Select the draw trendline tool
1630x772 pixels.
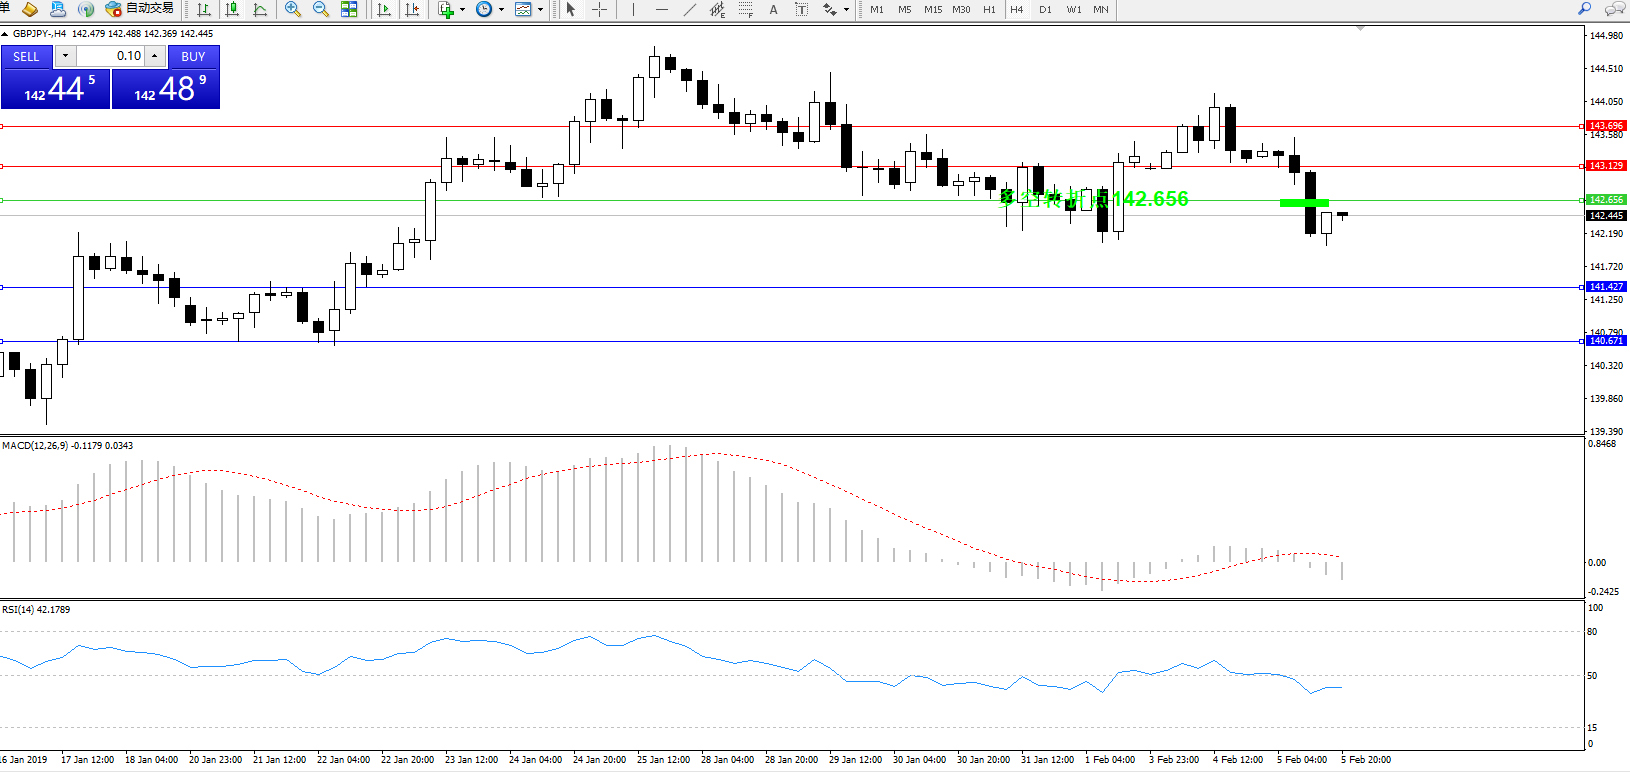(x=689, y=9)
